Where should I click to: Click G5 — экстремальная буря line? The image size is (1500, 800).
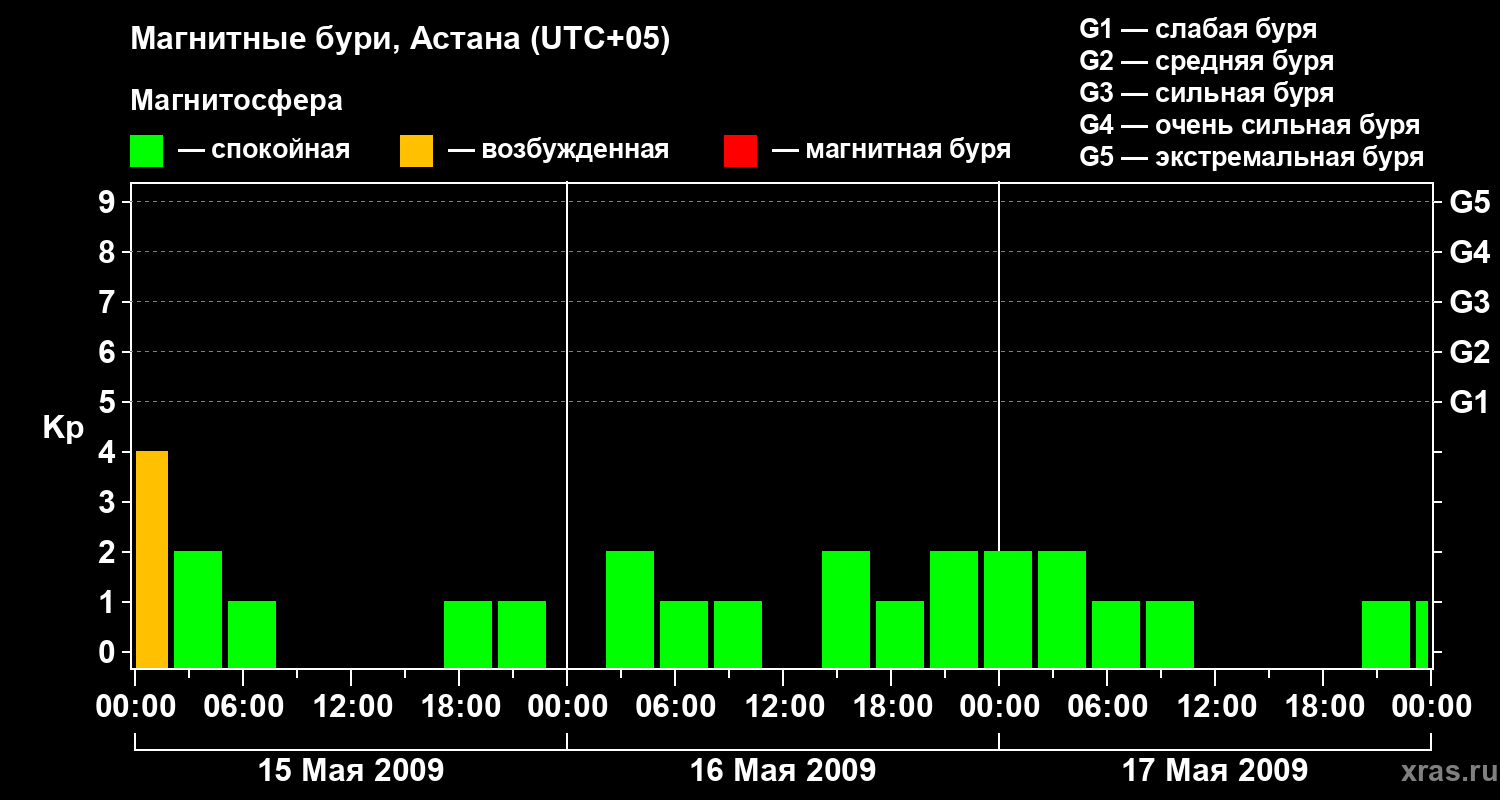click(1251, 157)
